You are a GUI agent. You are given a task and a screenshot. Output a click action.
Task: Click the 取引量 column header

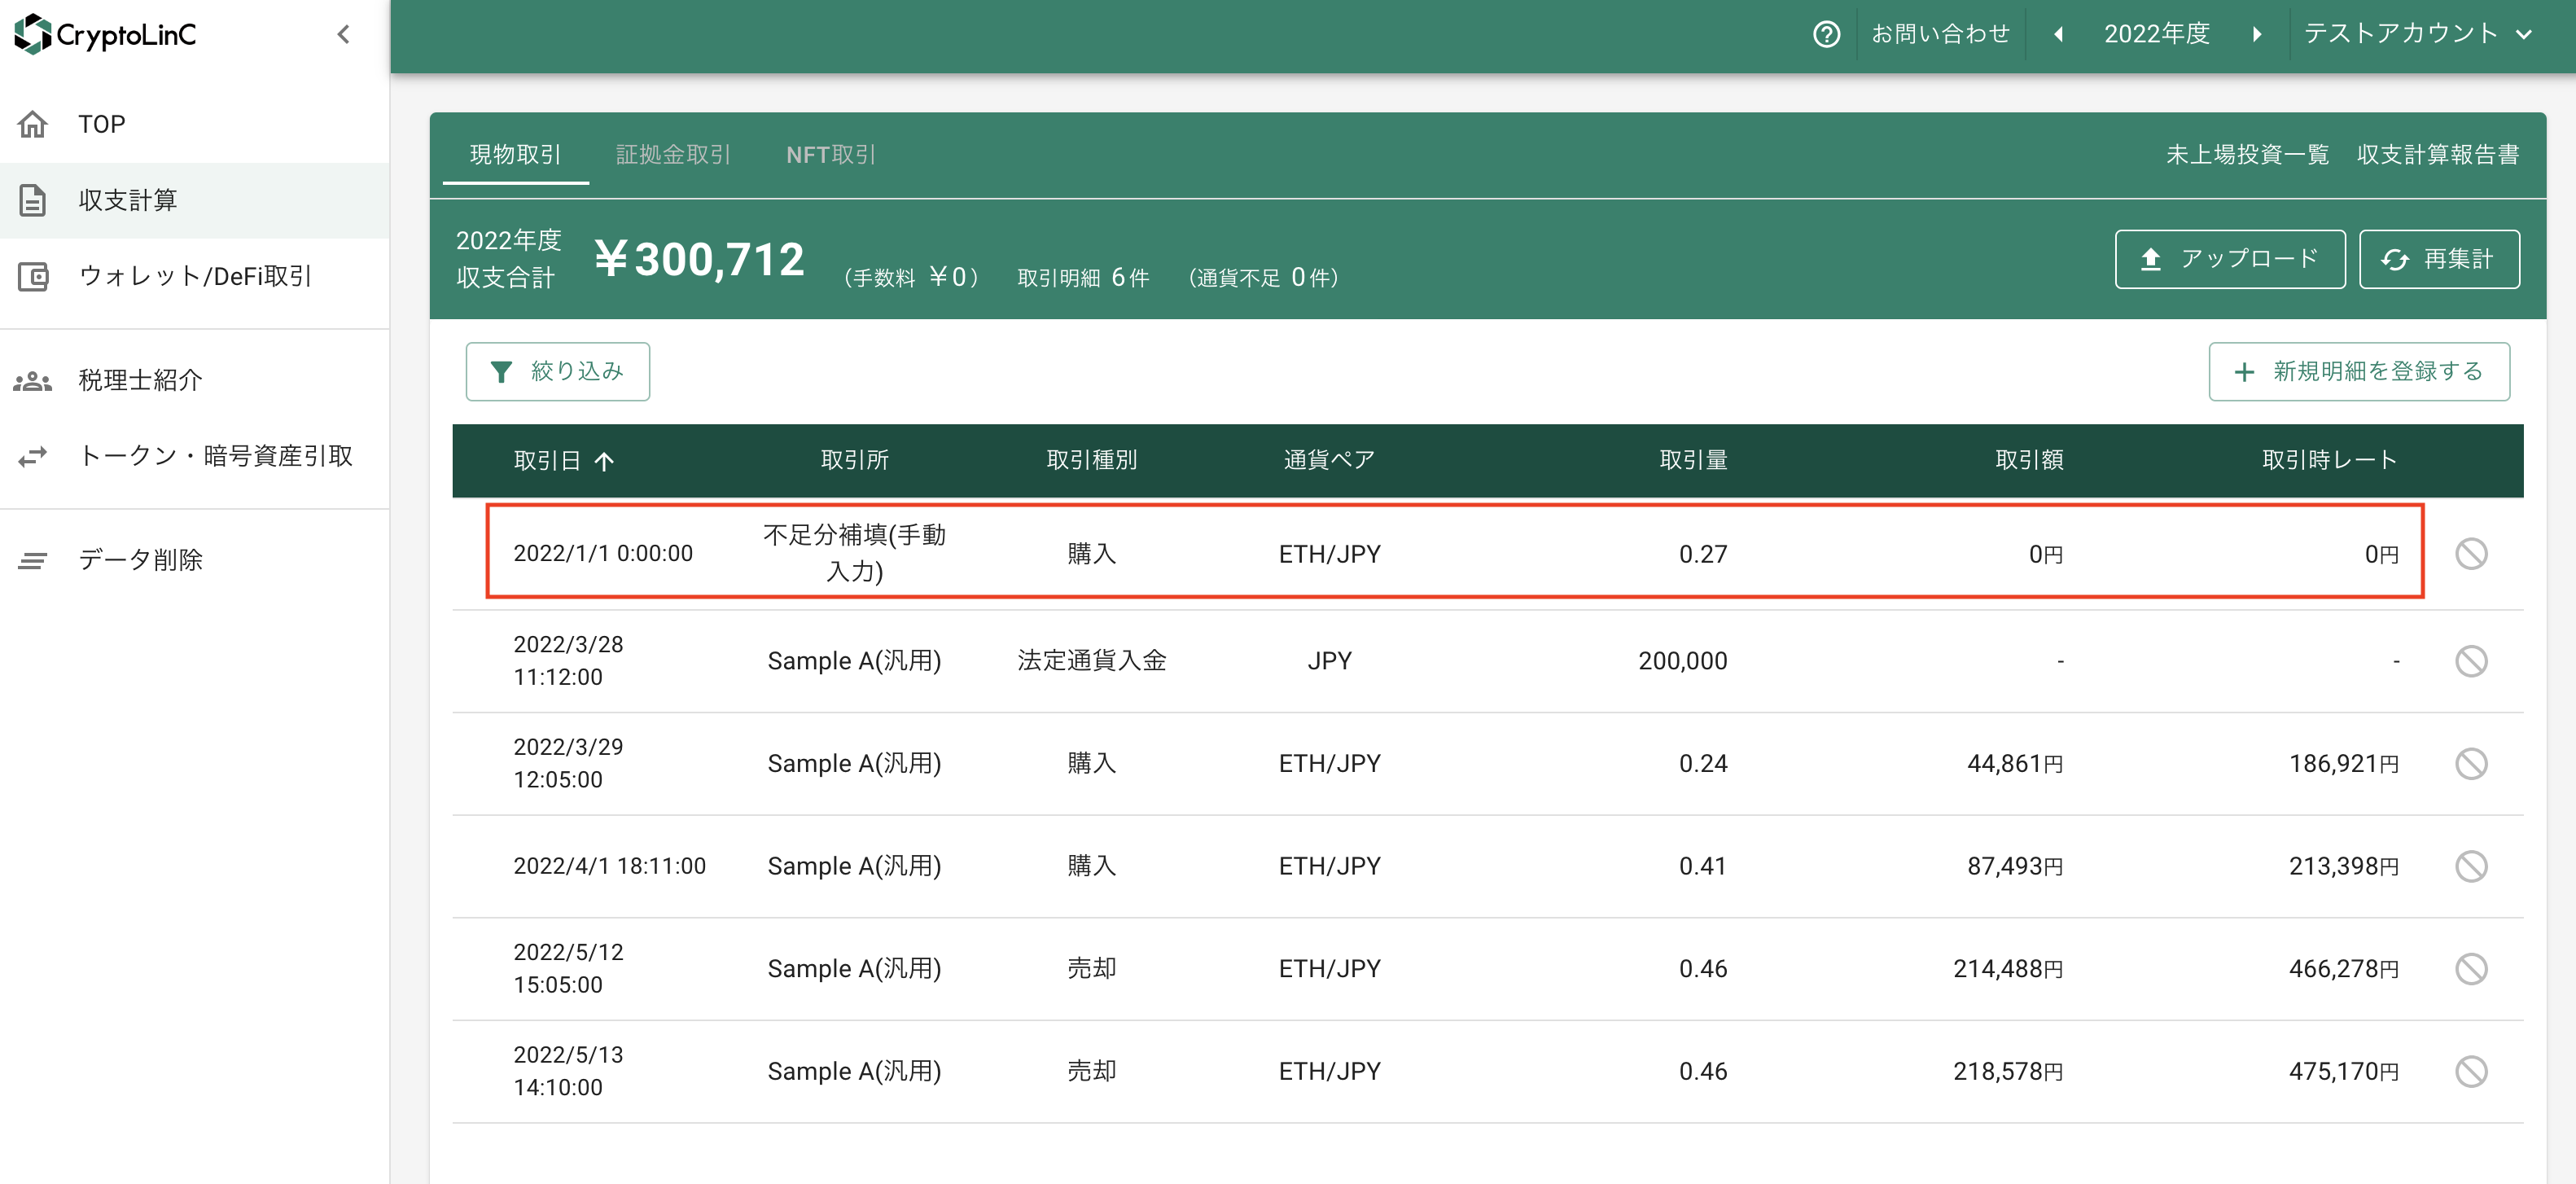point(1693,460)
